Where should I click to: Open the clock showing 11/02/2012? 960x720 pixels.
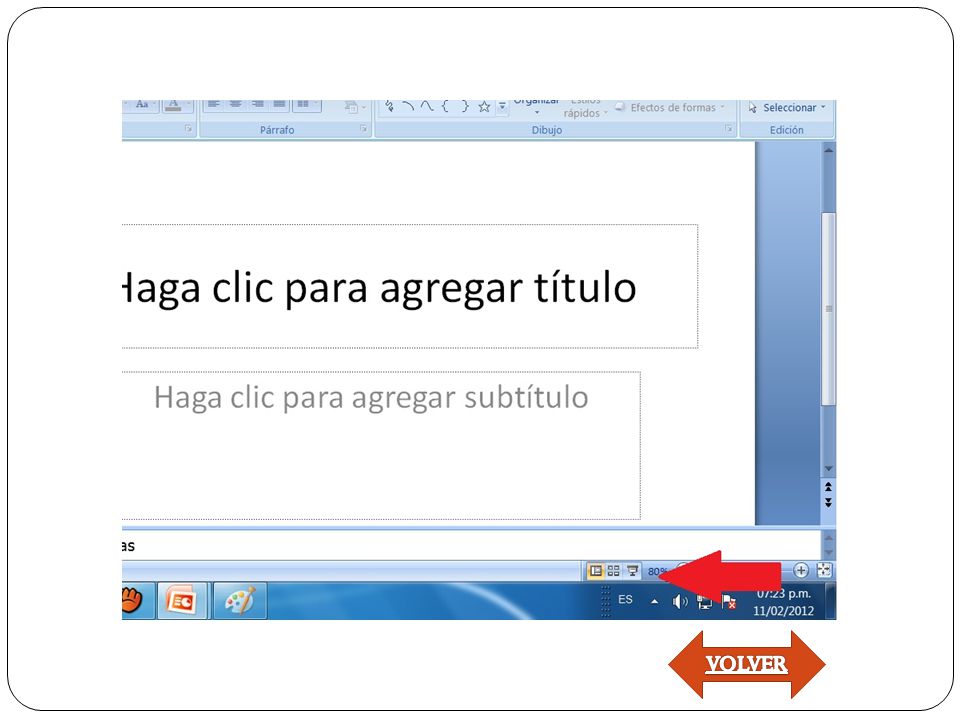click(784, 602)
